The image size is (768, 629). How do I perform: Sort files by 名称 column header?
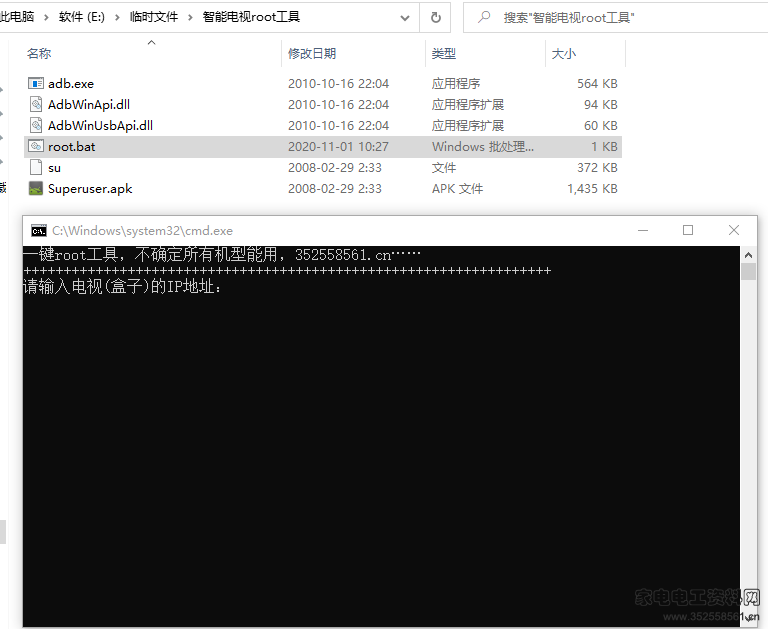click(39, 54)
